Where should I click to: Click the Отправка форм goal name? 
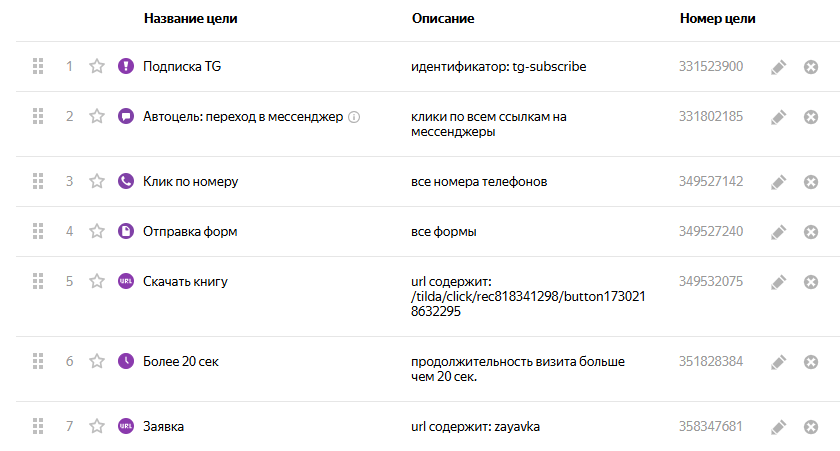coord(190,232)
